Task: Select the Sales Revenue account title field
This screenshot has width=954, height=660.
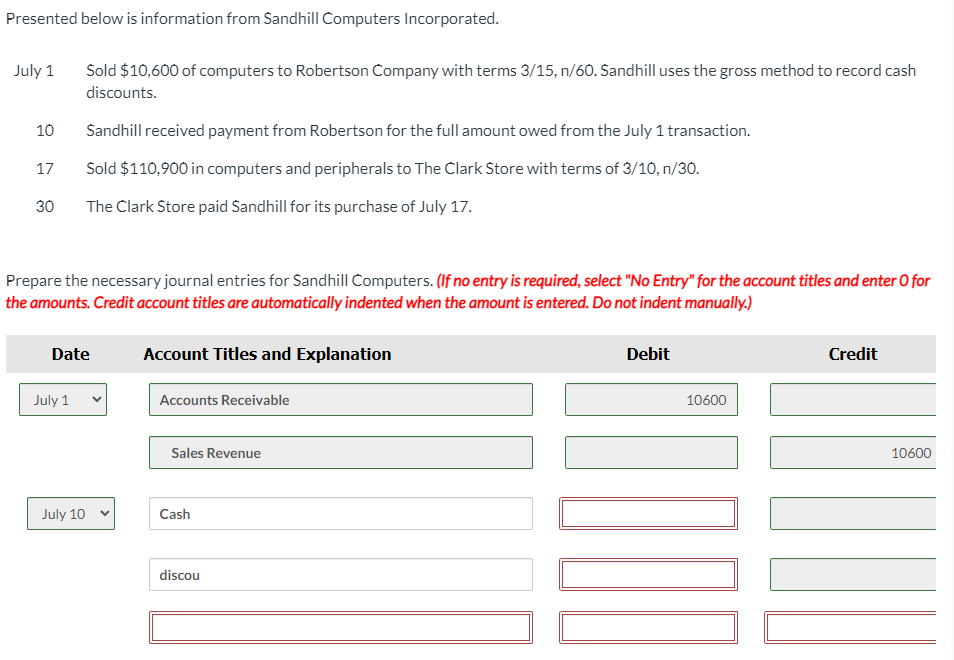Action: pyautogui.click(x=340, y=452)
